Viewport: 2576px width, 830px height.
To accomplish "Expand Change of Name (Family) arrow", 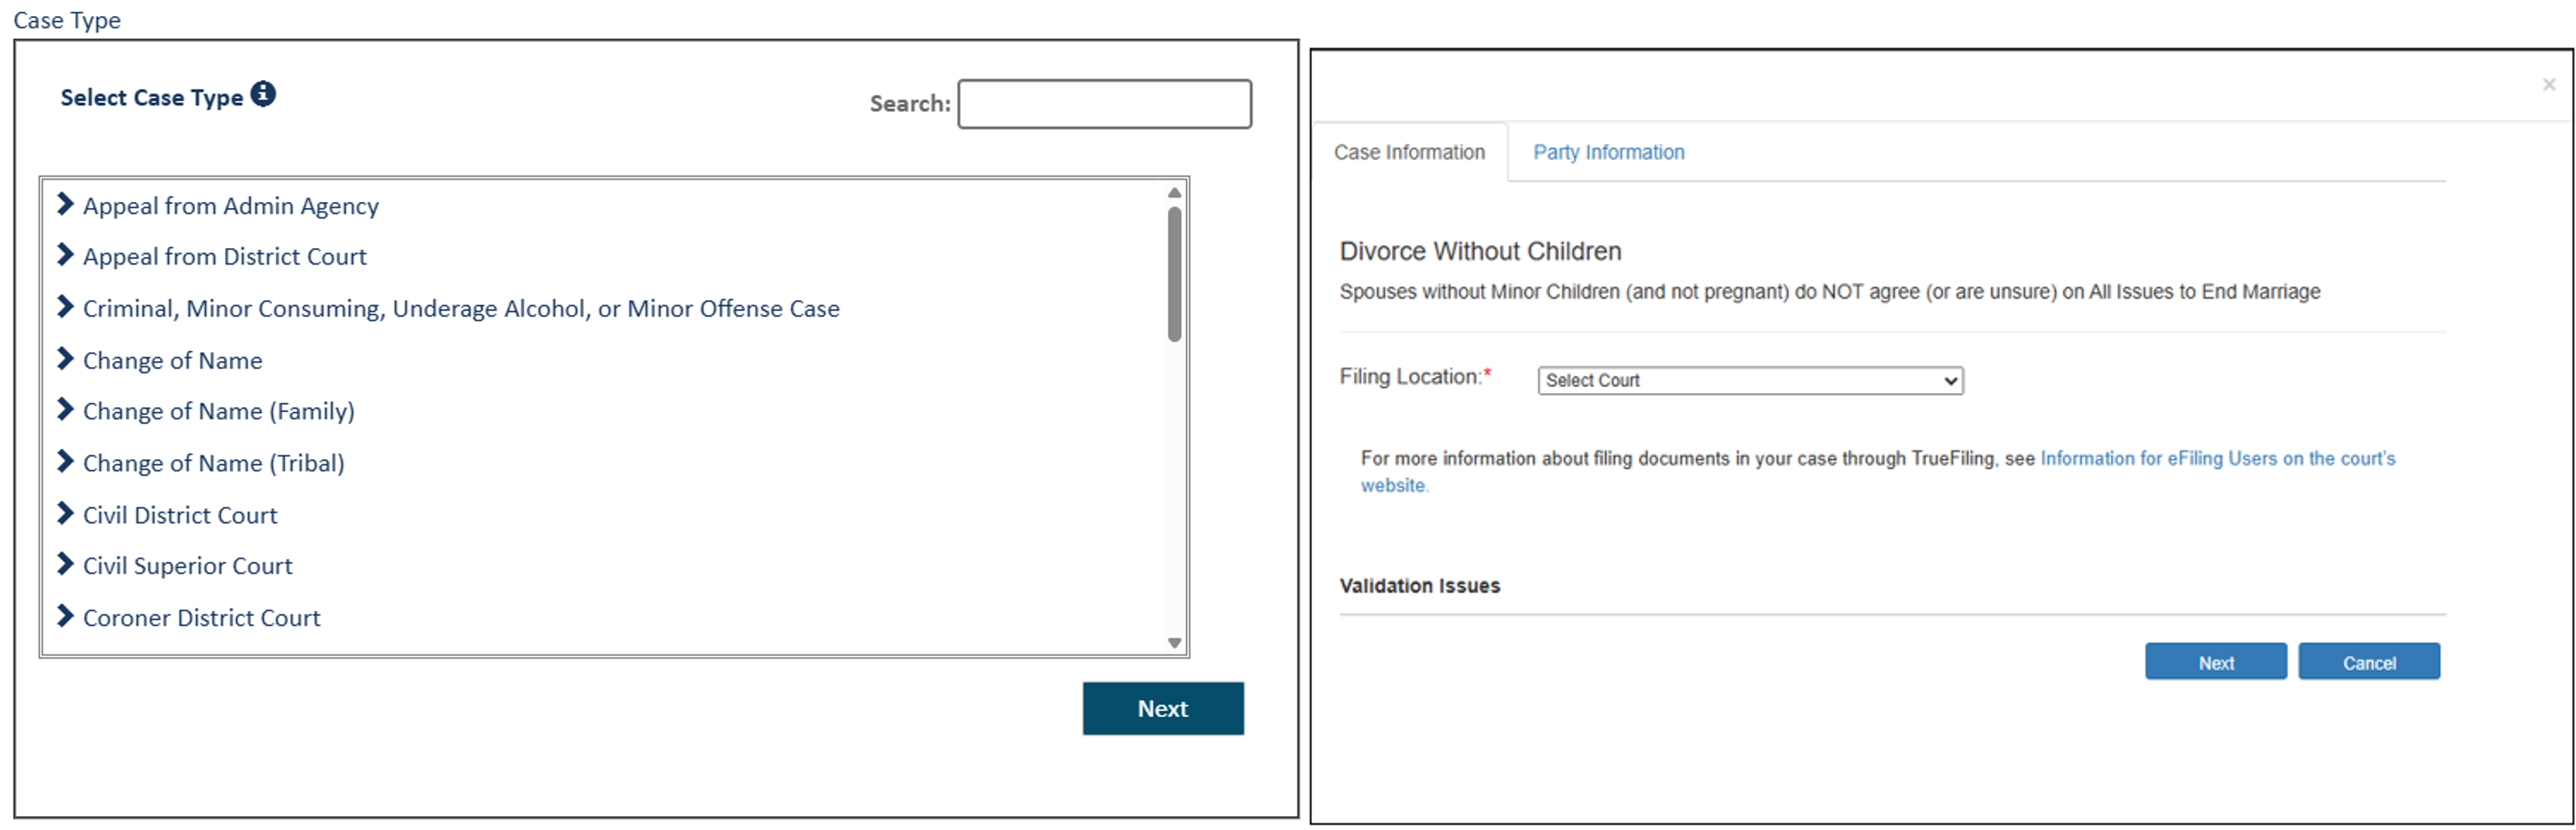I will tap(66, 410).
